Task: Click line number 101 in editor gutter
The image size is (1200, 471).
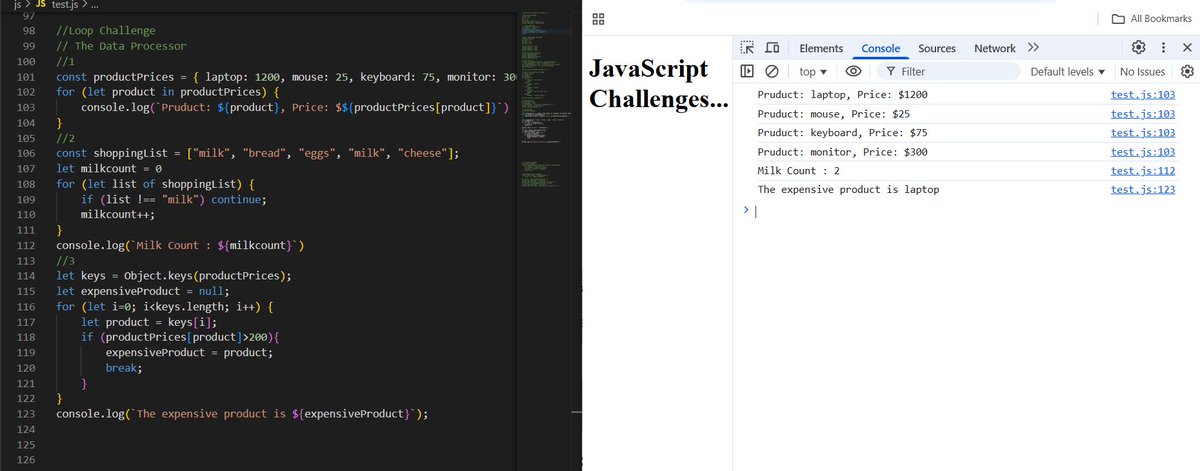Action: [x=28, y=77]
